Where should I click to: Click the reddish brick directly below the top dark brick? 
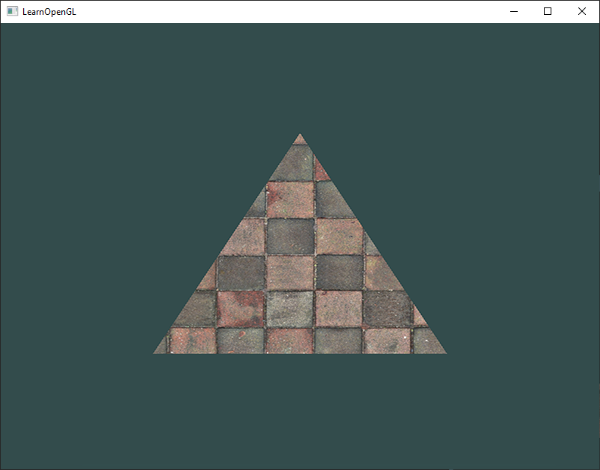pos(290,200)
